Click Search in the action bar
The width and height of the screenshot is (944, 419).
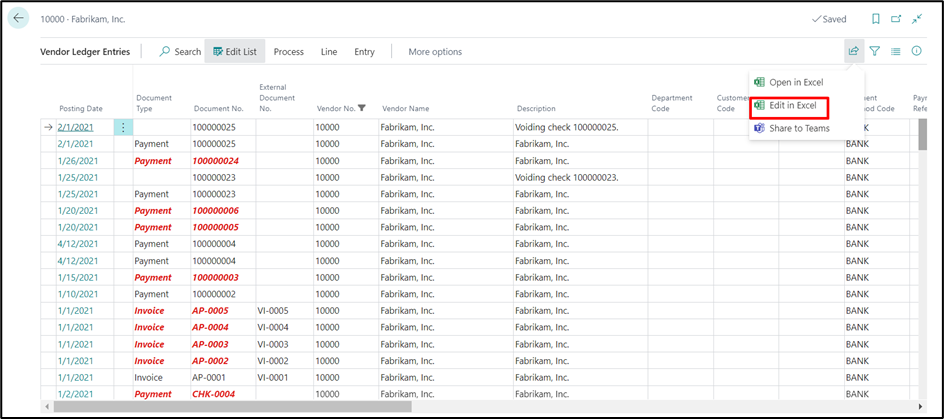tap(180, 52)
